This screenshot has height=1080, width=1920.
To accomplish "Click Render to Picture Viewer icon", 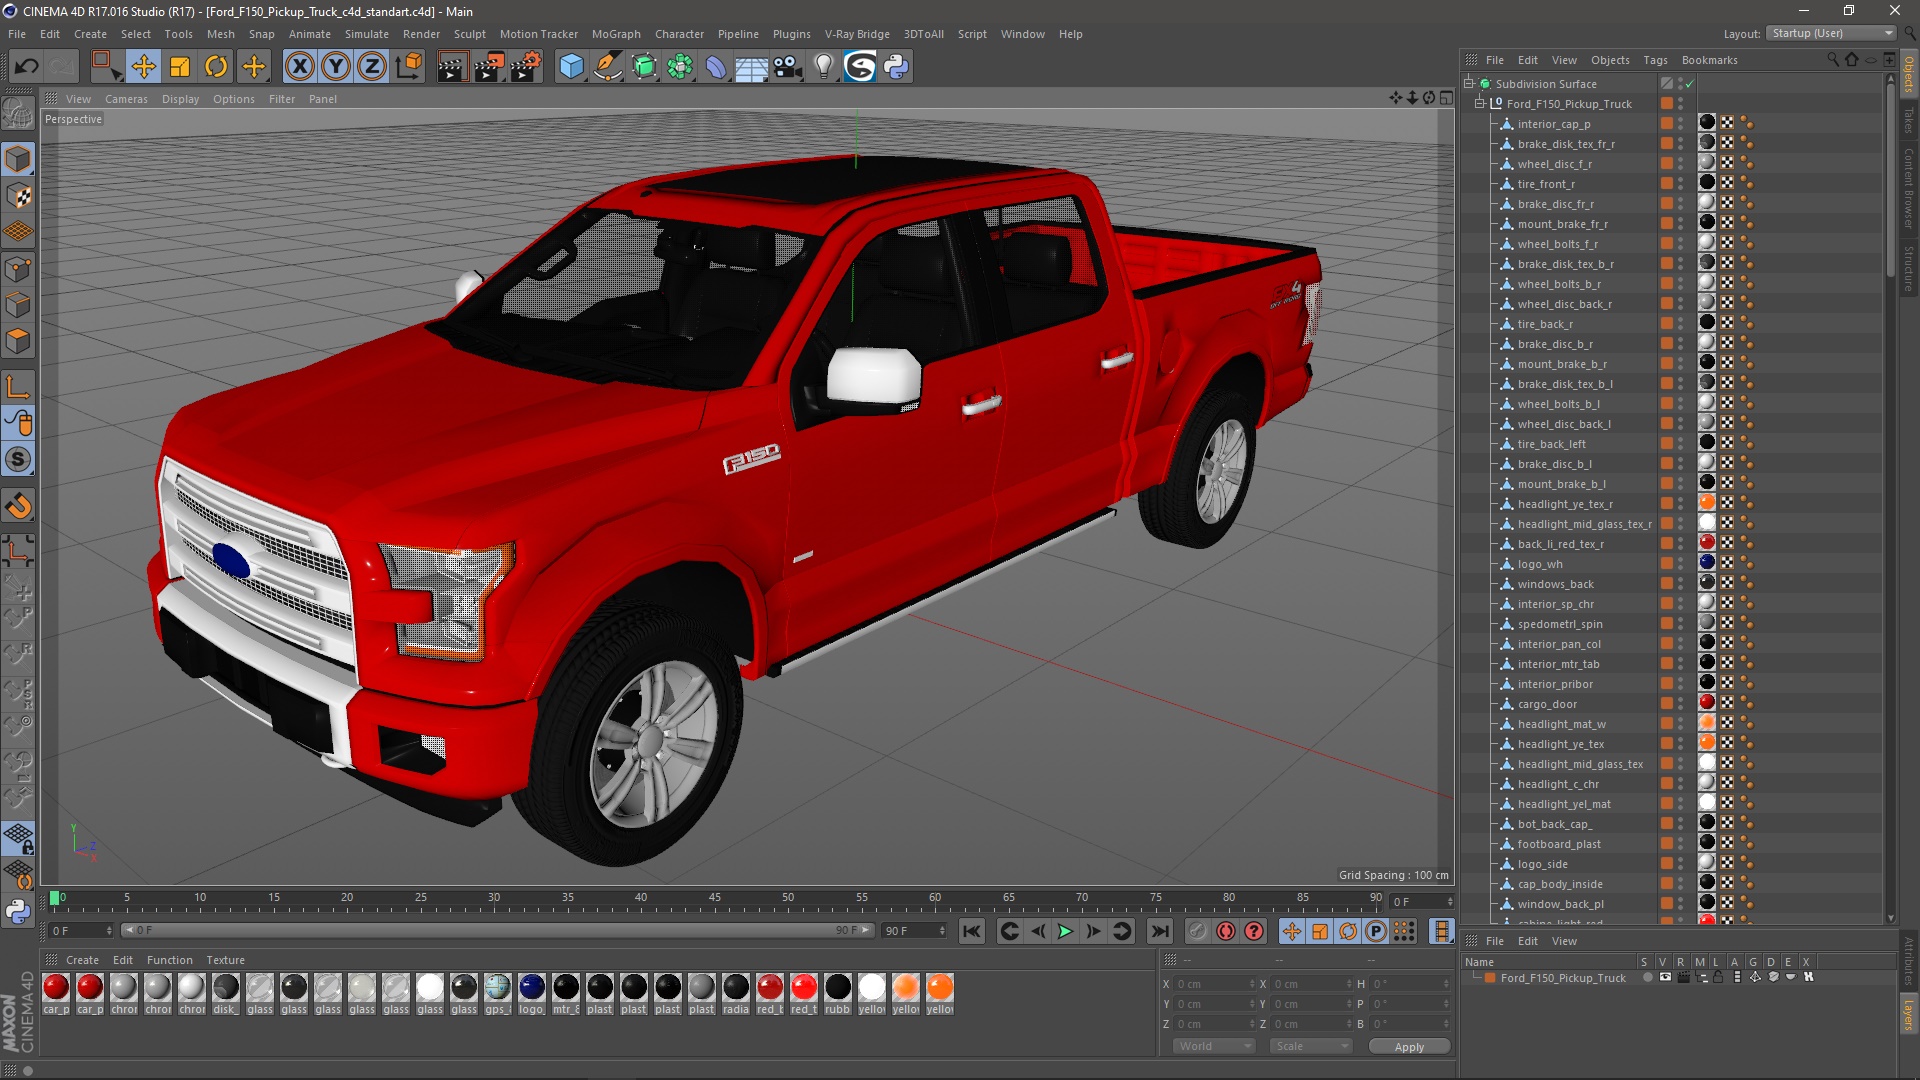I will click(x=489, y=67).
